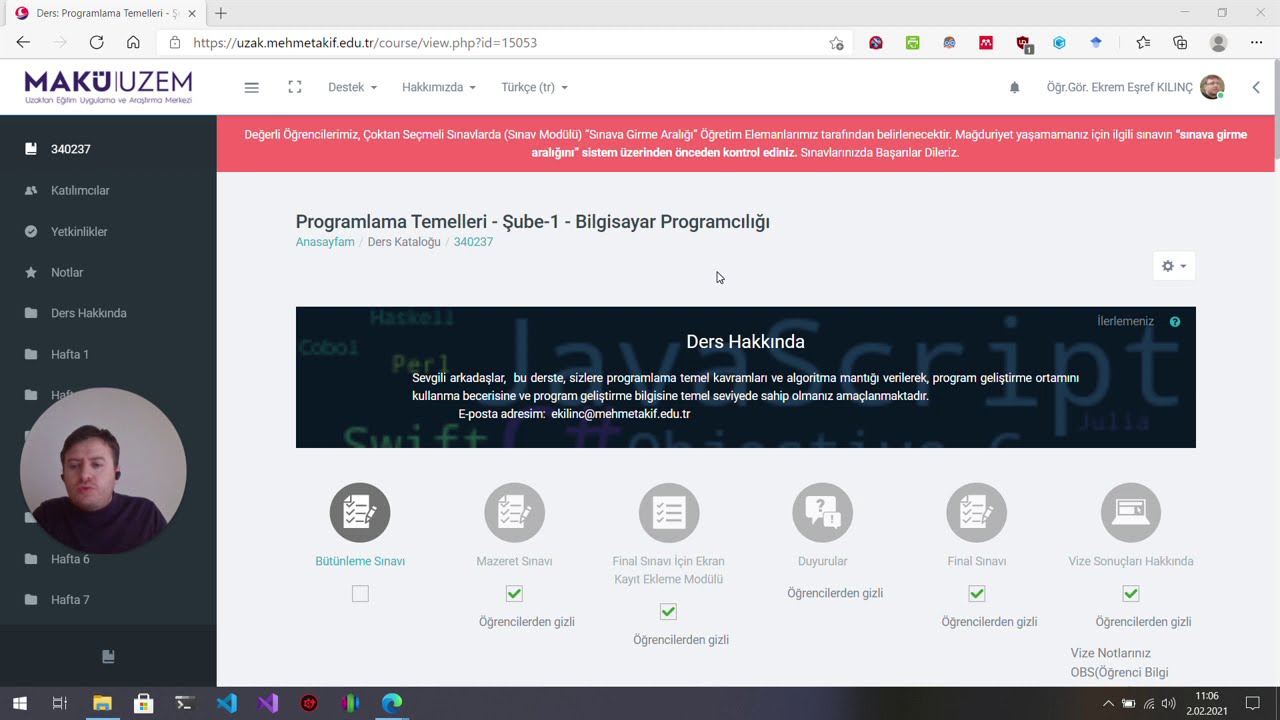Open the notifications bell
This screenshot has width=1280, height=720.
pos(1014,87)
